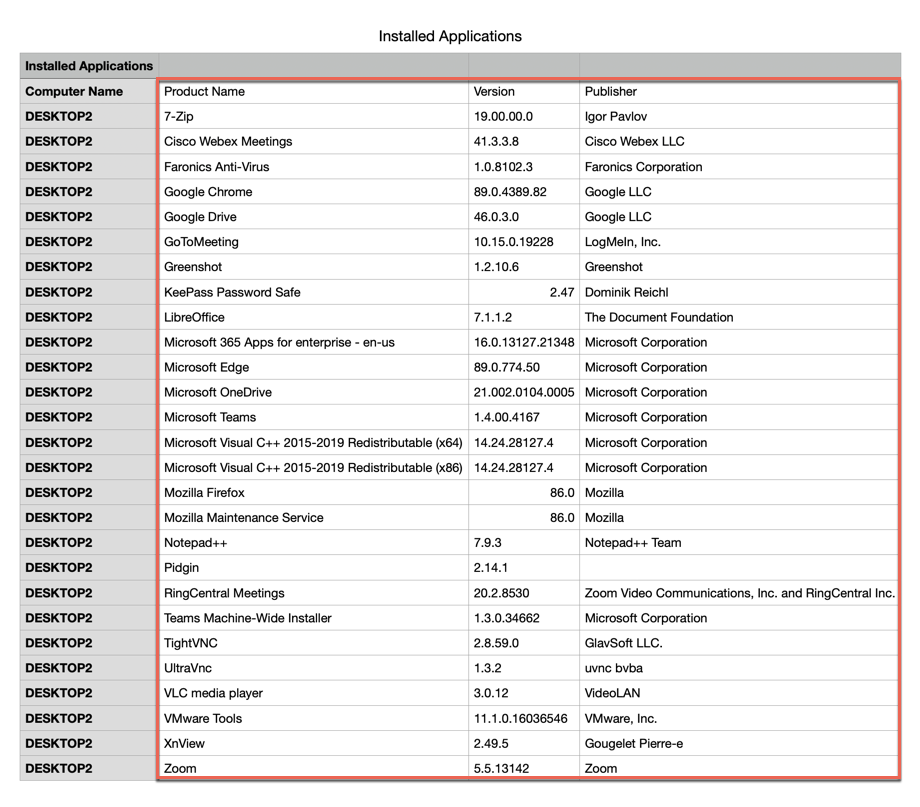Click the LibreOffice product cell
The height and width of the screenshot is (807, 920).
[313, 317]
